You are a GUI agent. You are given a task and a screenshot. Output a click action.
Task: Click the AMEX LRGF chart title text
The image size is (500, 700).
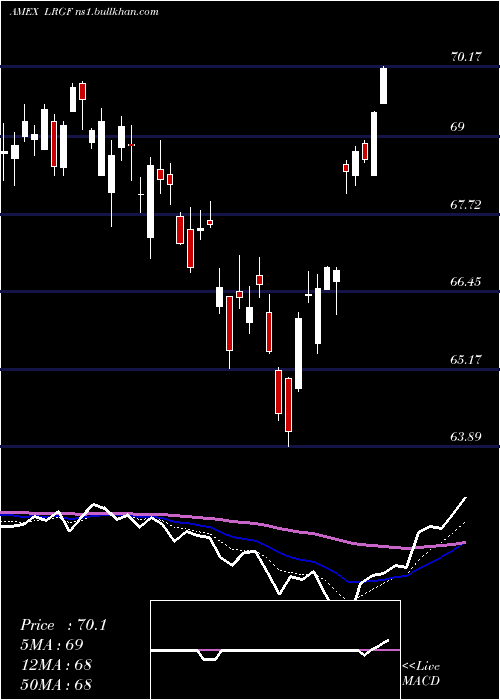tap(84, 11)
